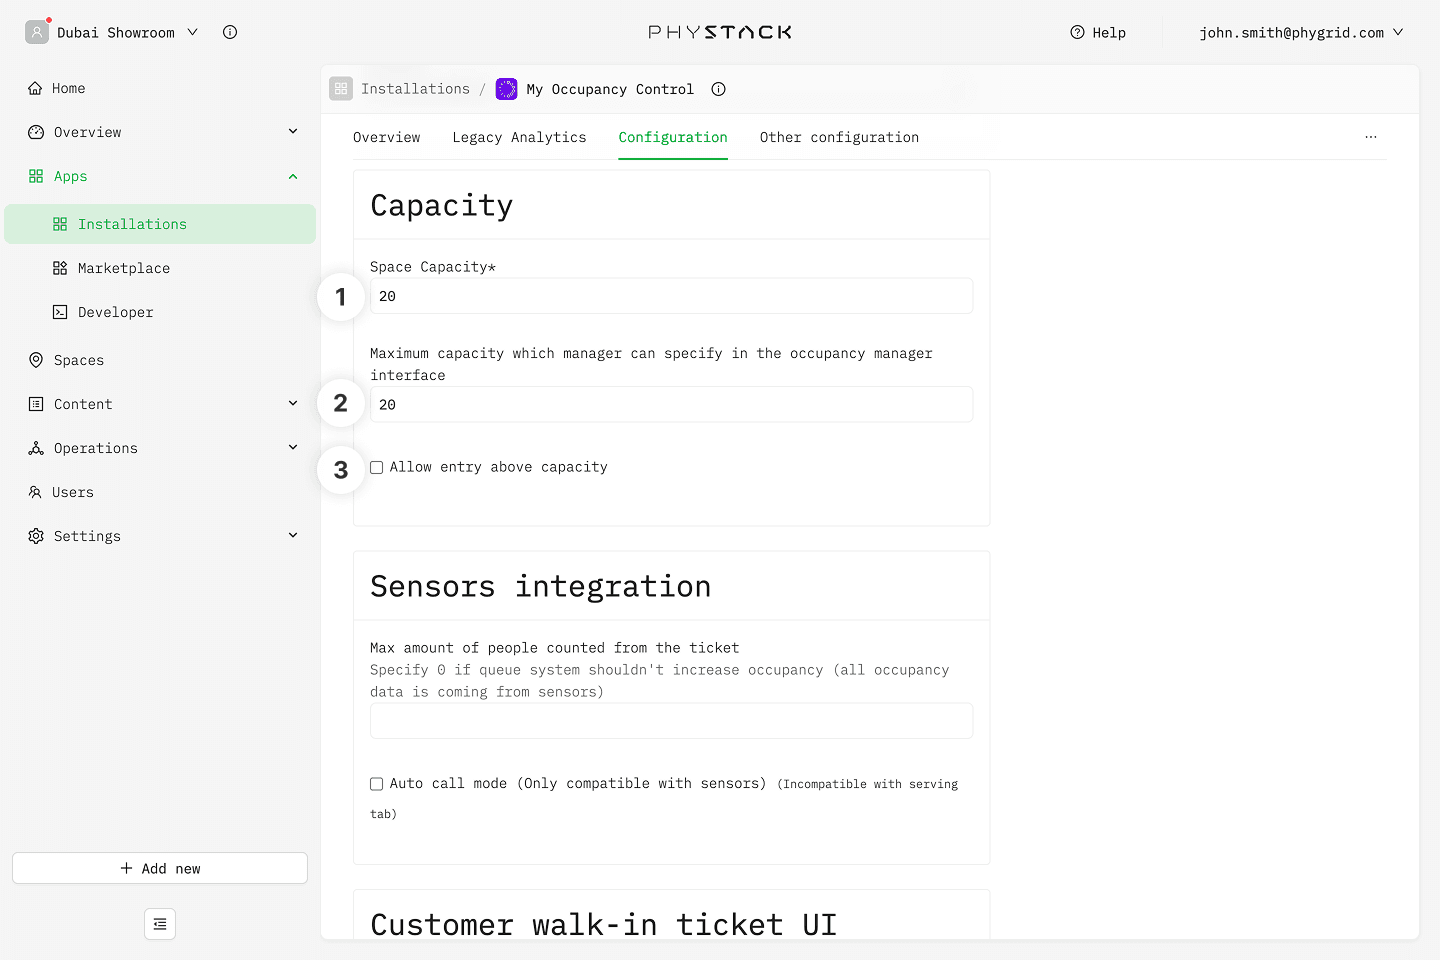Click the Space Capacity input field
1440x960 pixels.
671,296
